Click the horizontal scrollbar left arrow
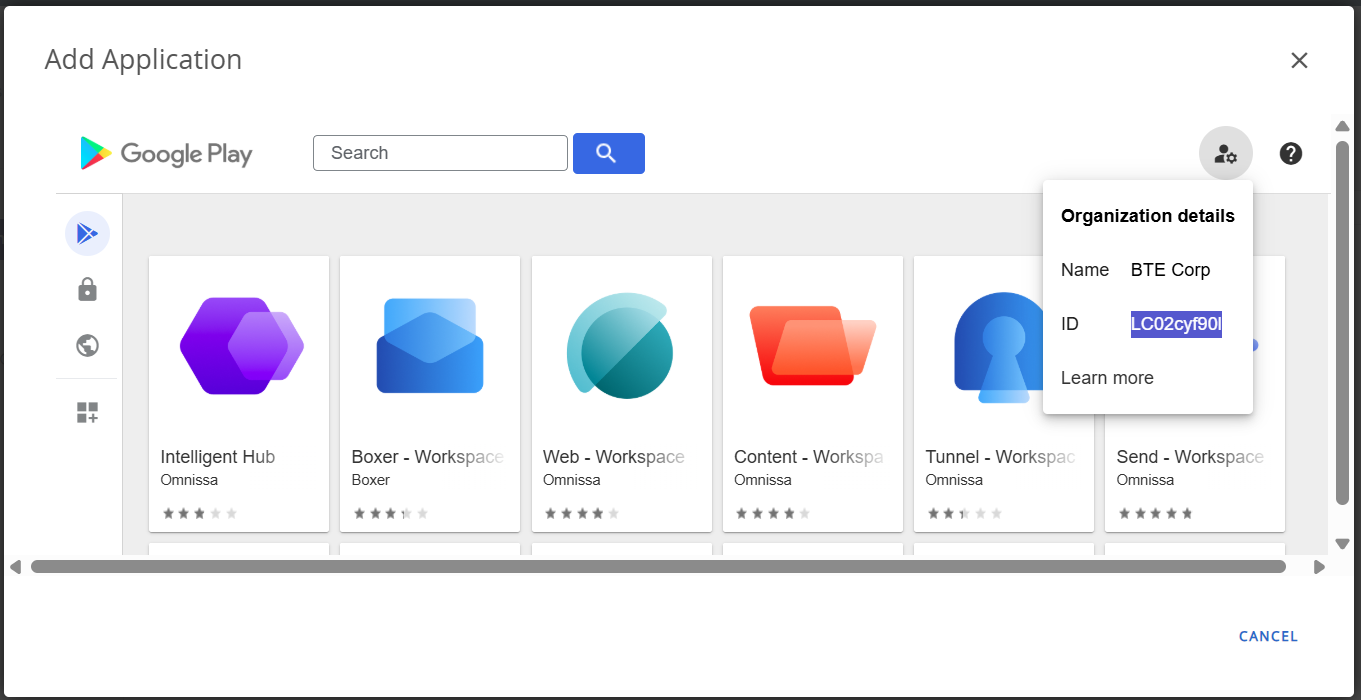The width and height of the screenshot is (1361, 700). coord(15,567)
